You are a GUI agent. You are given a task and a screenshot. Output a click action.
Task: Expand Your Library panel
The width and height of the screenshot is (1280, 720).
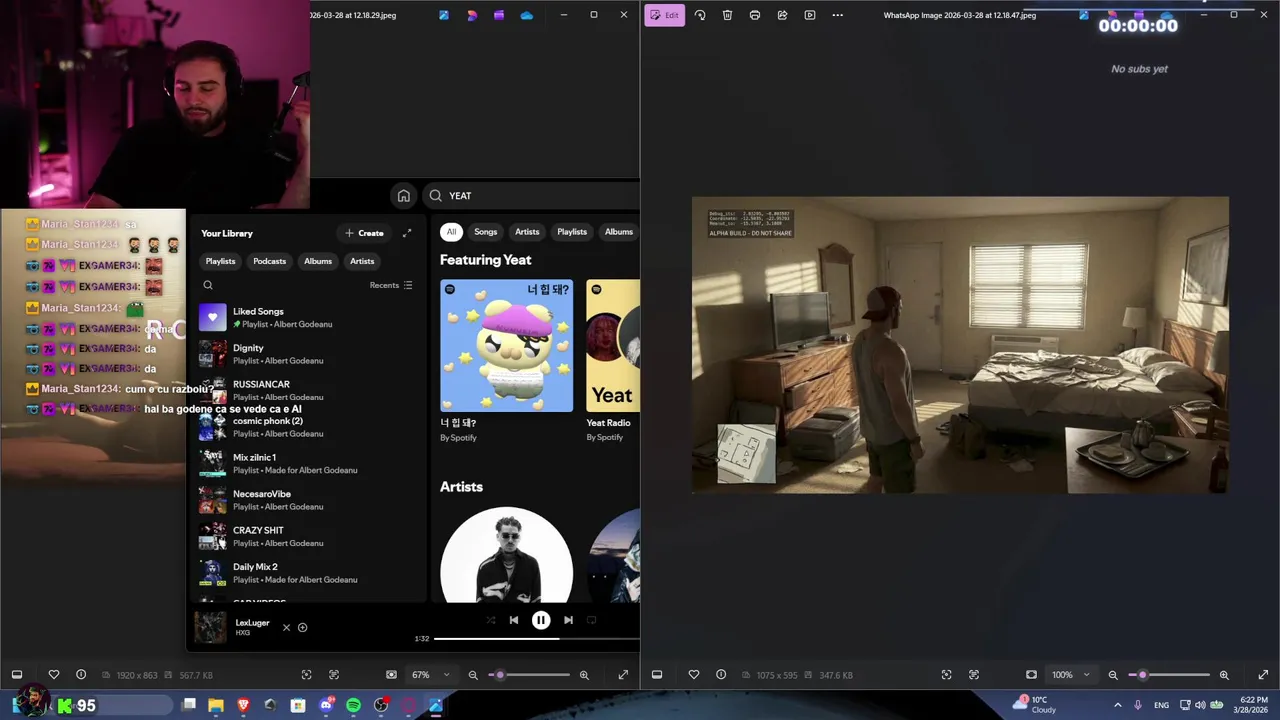[407, 233]
